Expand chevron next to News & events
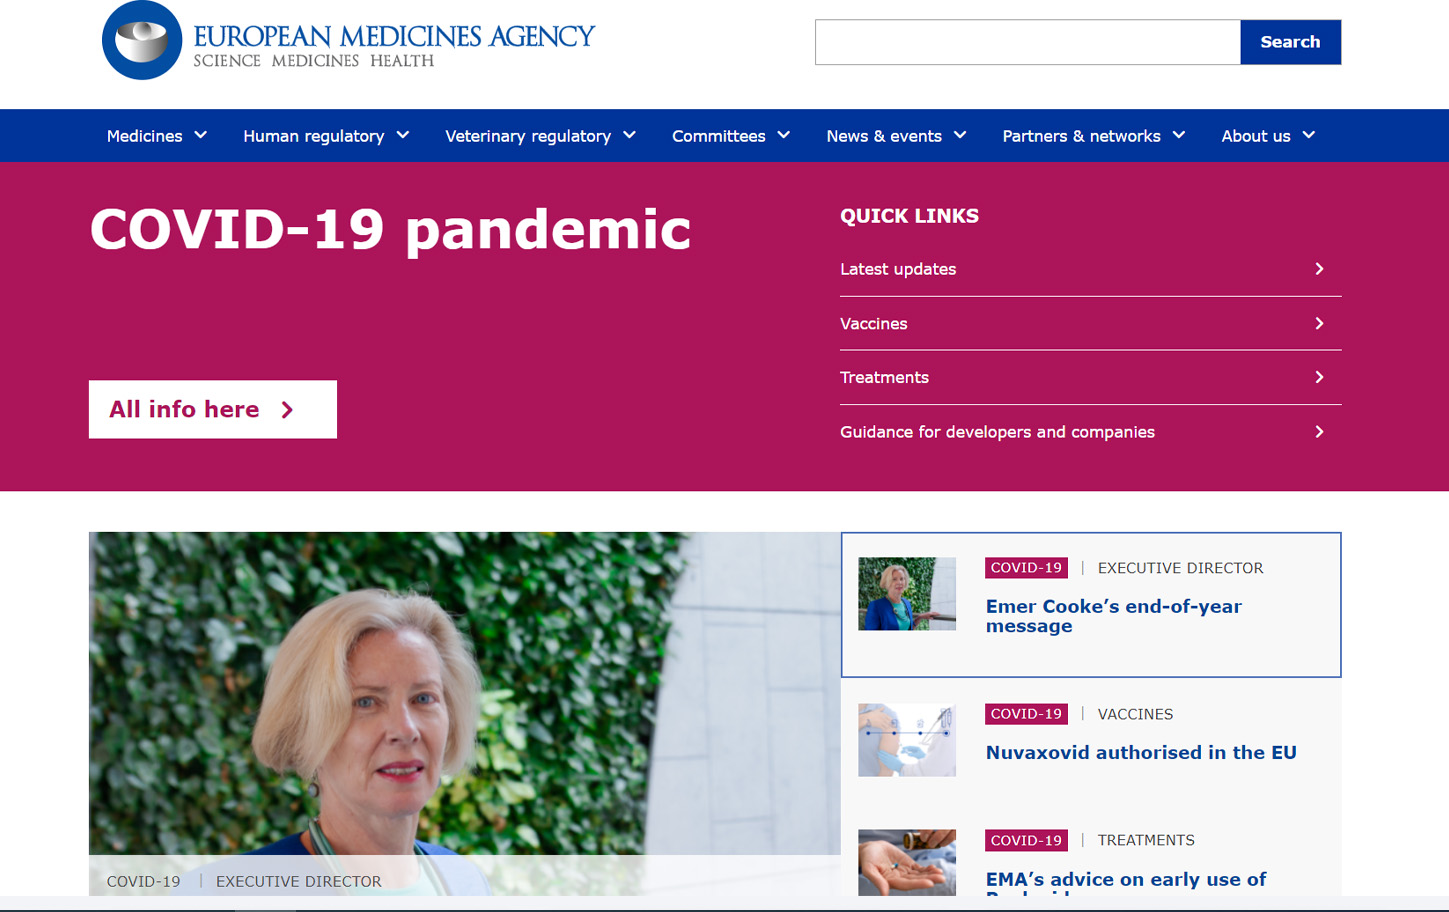The image size is (1449, 912). coord(960,135)
